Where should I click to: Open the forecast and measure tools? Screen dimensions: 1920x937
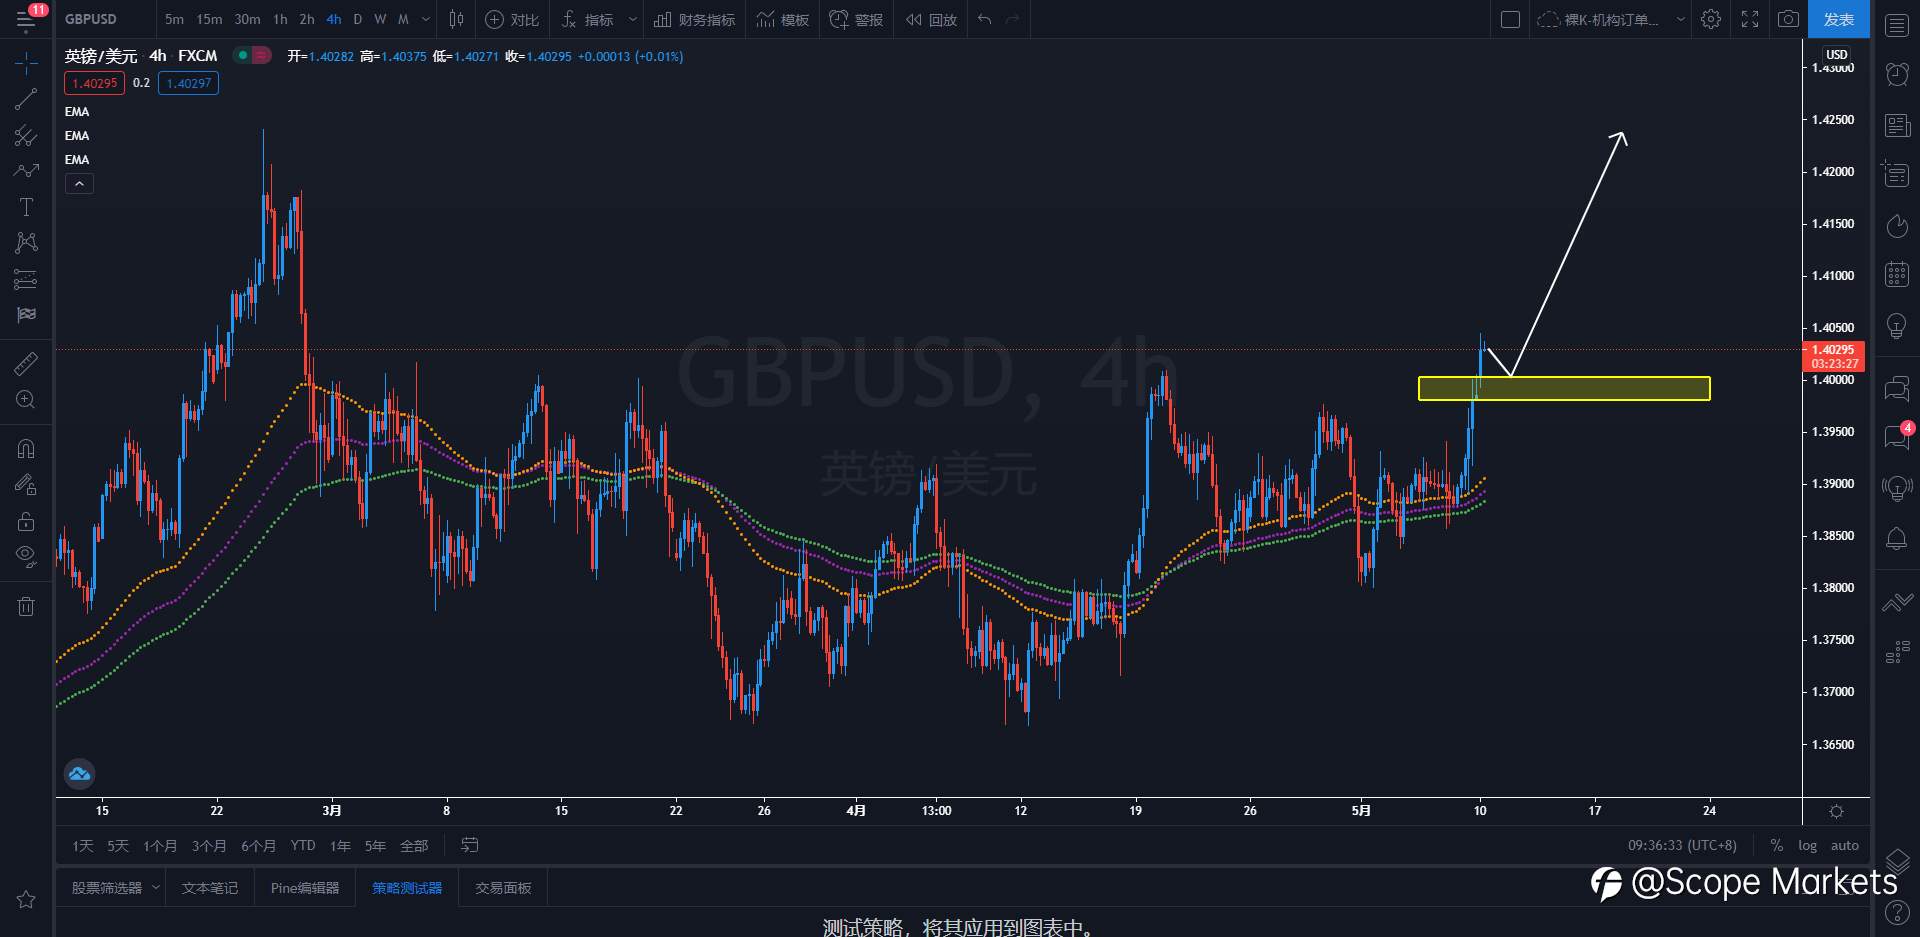coord(26,279)
